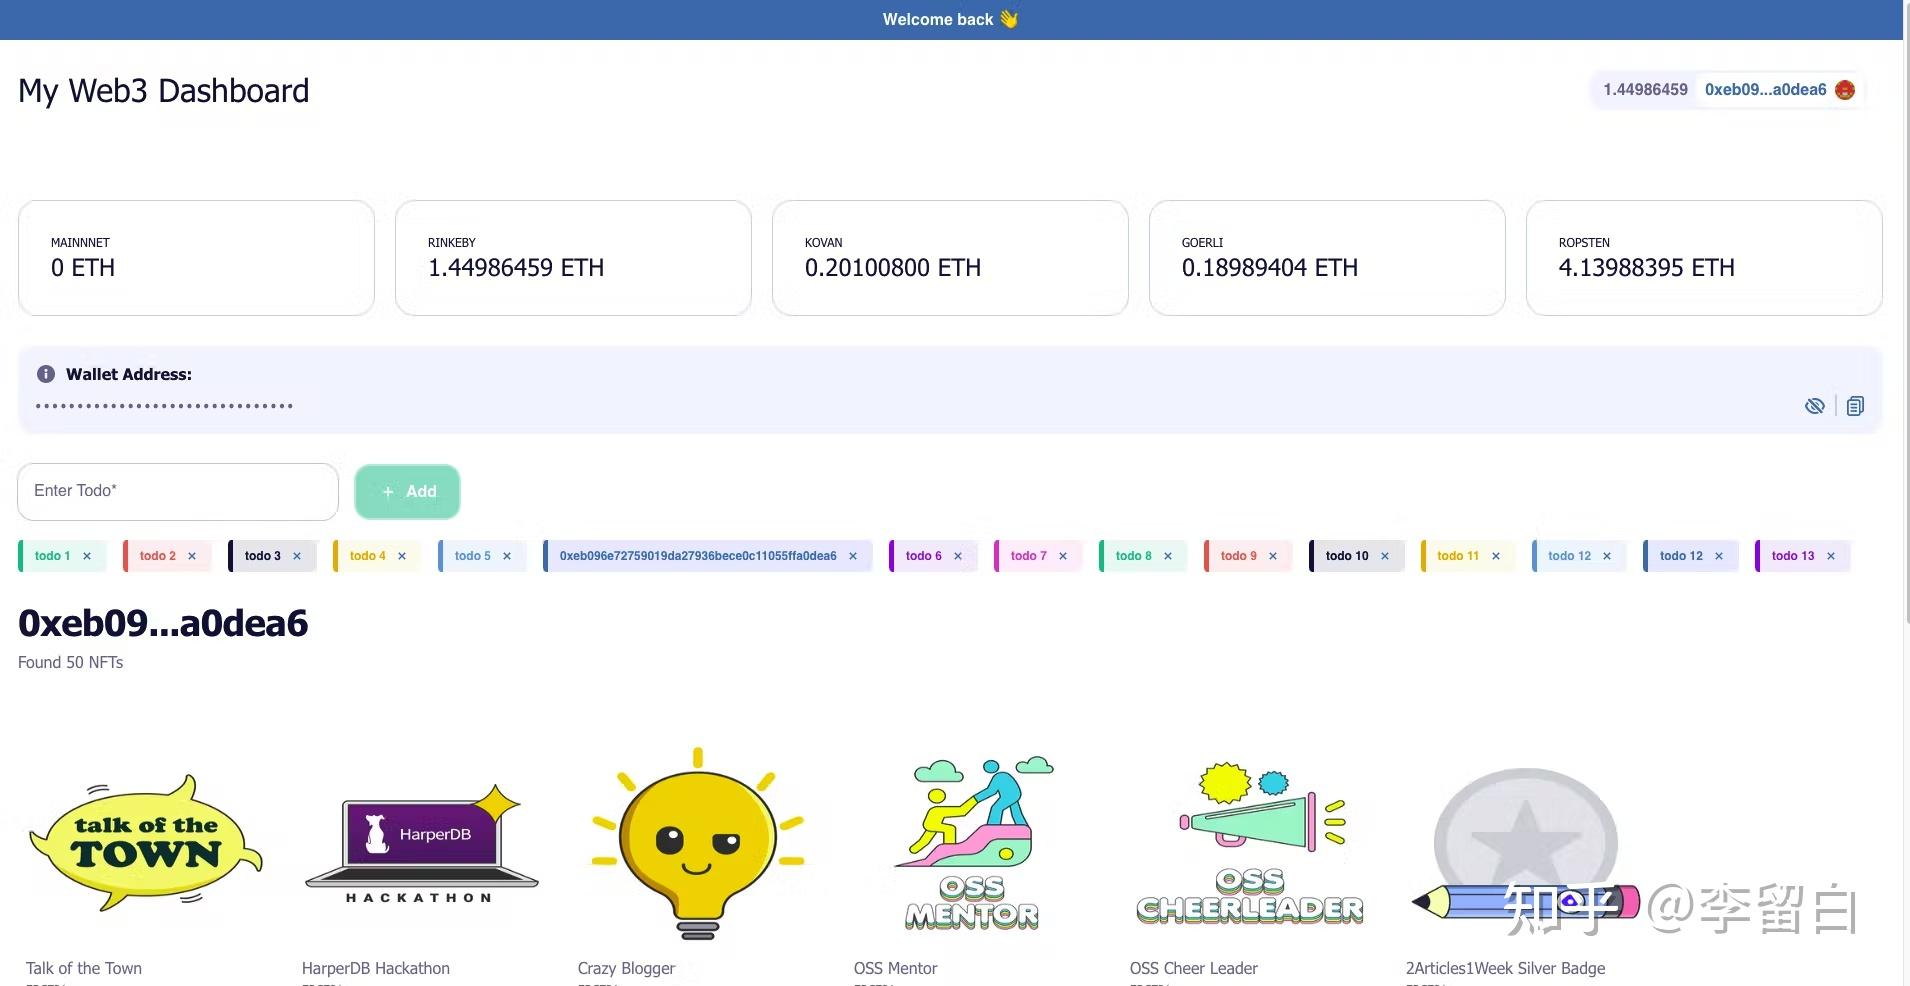Click the wallet avatar in the top right

coord(1845,89)
